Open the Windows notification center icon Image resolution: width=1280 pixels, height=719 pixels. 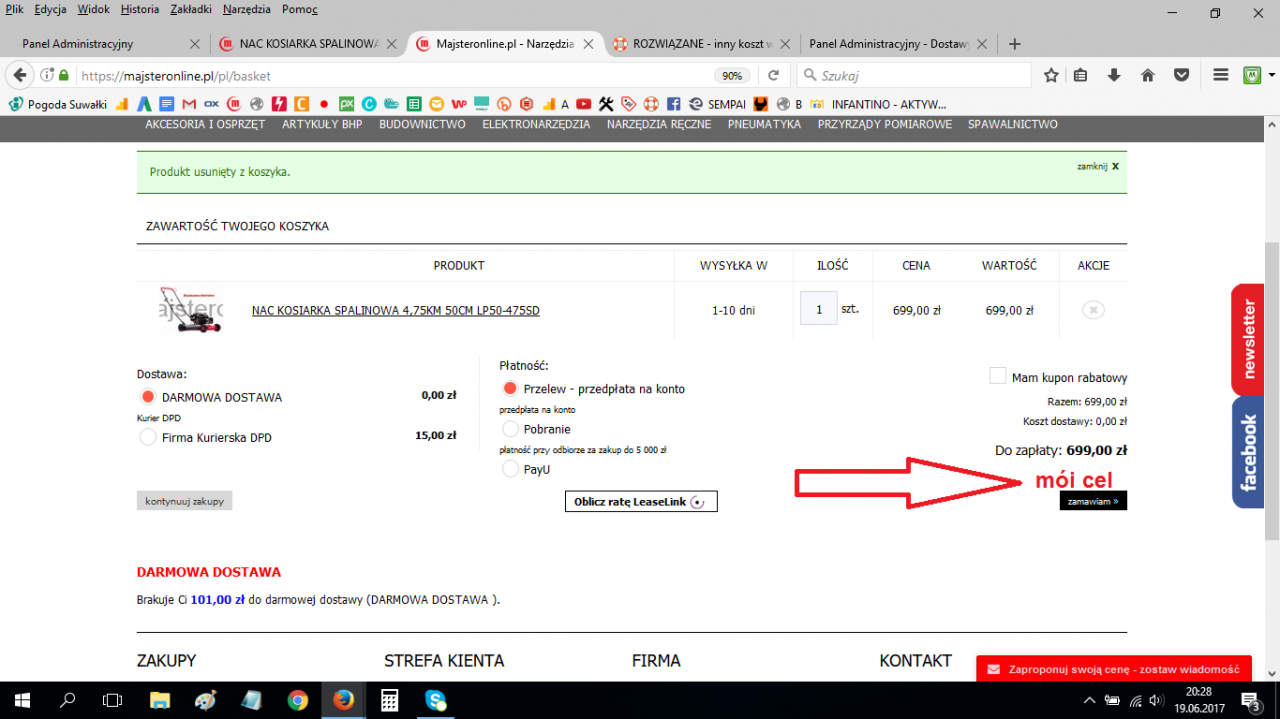[1251, 700]
